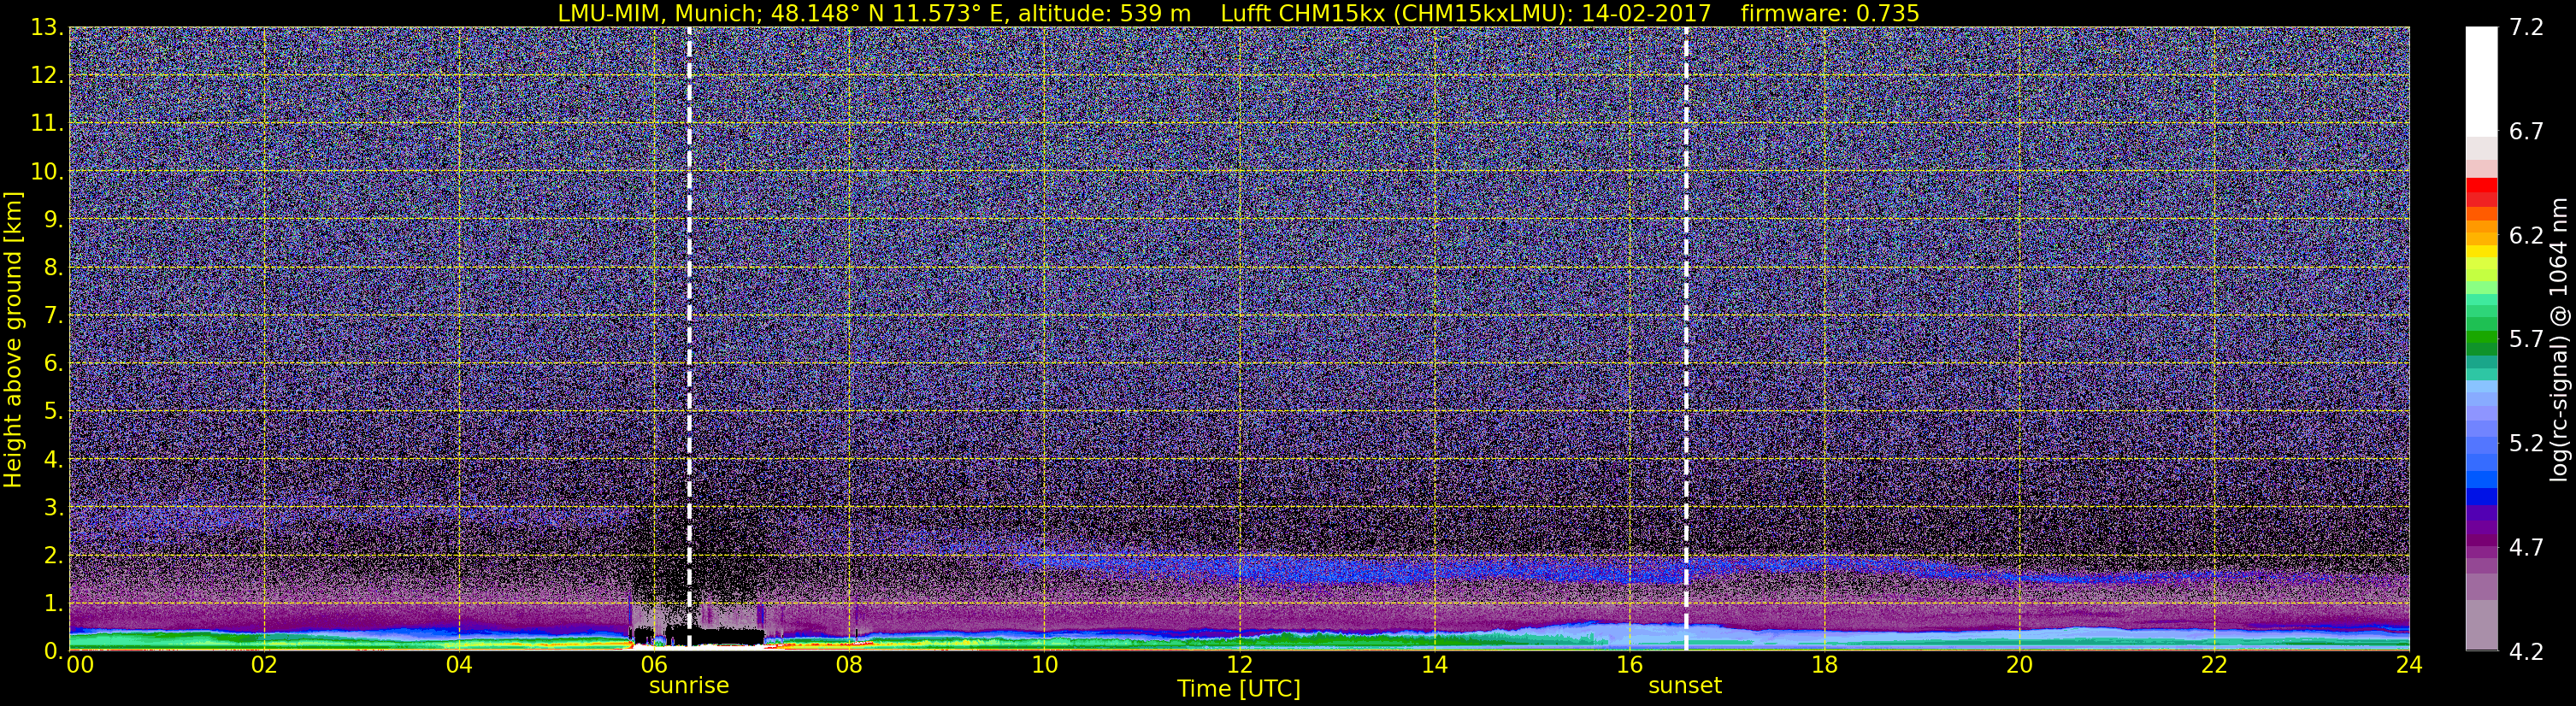The width and height of the screenshot is (2576, 706).
Task: Click the x-axis tick label '10'
Action: 1044,666
